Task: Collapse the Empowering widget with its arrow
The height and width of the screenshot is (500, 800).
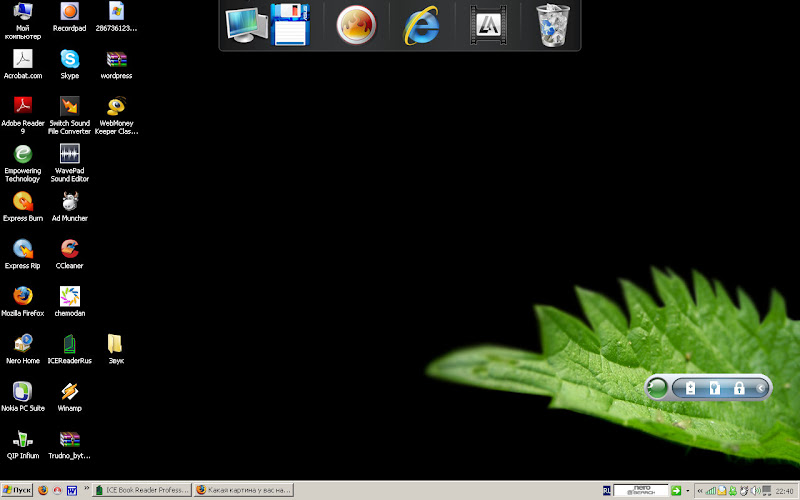Action: click(761, 388)
